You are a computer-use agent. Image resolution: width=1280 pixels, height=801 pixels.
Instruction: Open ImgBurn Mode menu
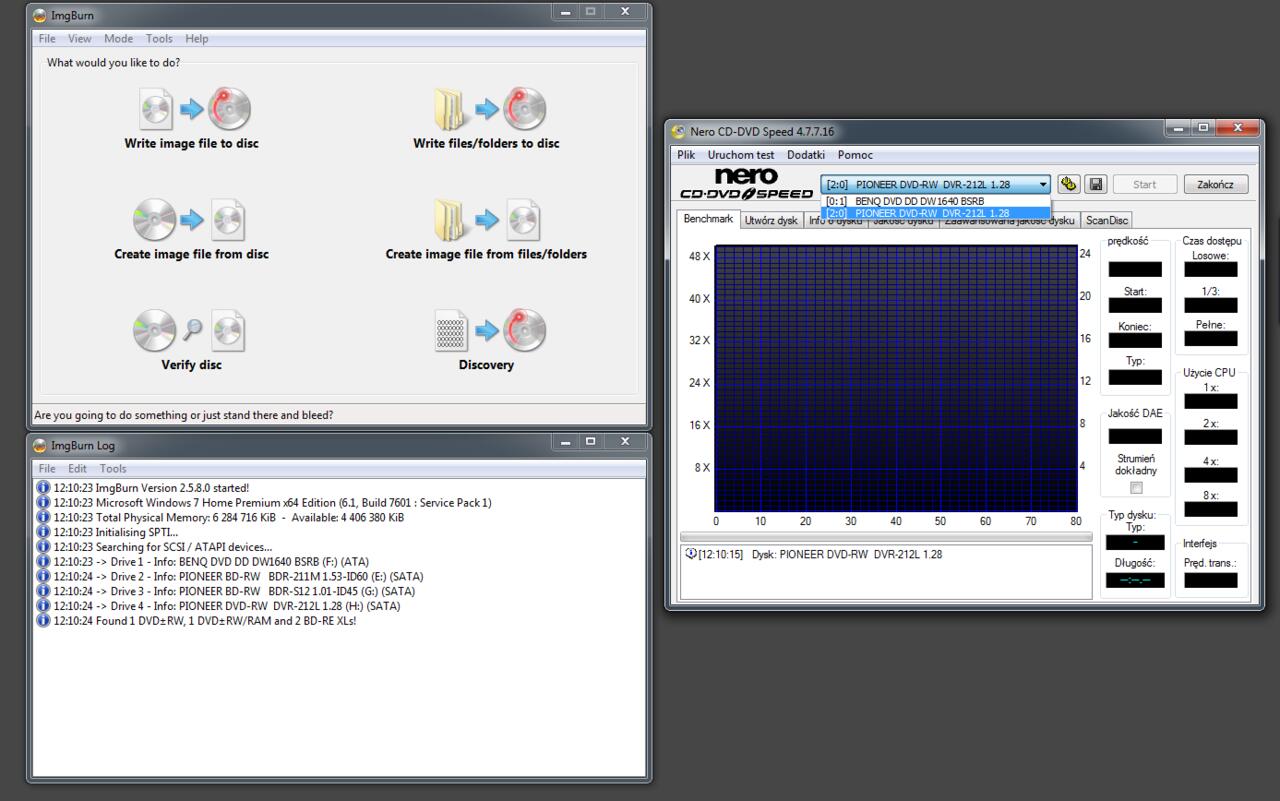pyautogui.click(x=118, y=38)
